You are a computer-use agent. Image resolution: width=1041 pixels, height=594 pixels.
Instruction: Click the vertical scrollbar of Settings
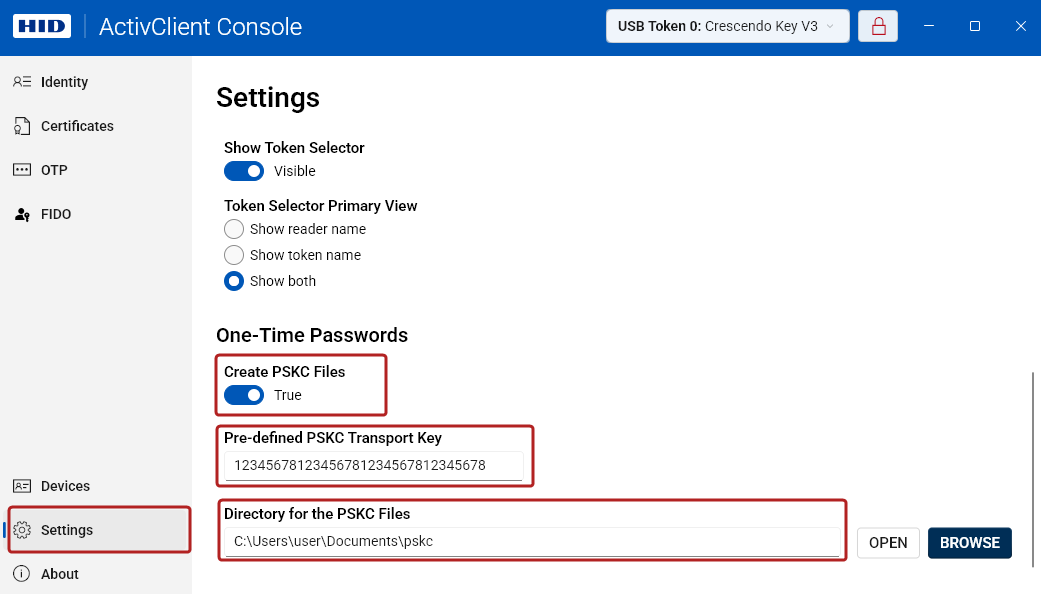click(1032, 470)
